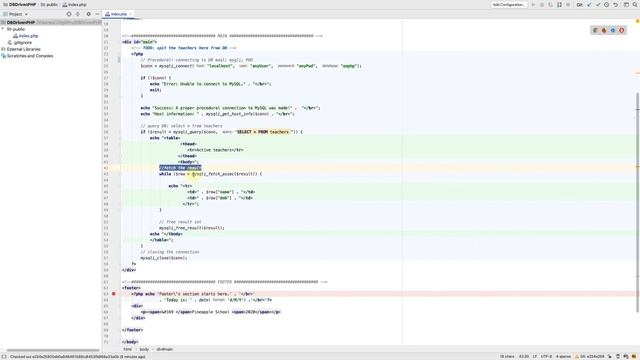Open the Git branch widget in status bar

592,357
